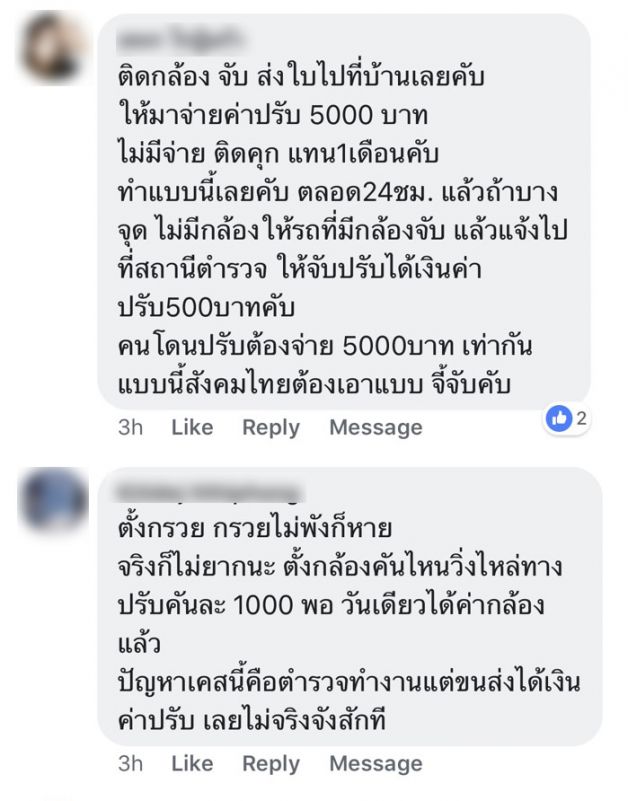The image size is (628, 801).
Task: Open the second commenter's blue profile picture
Action: click(x=52, y=499)
